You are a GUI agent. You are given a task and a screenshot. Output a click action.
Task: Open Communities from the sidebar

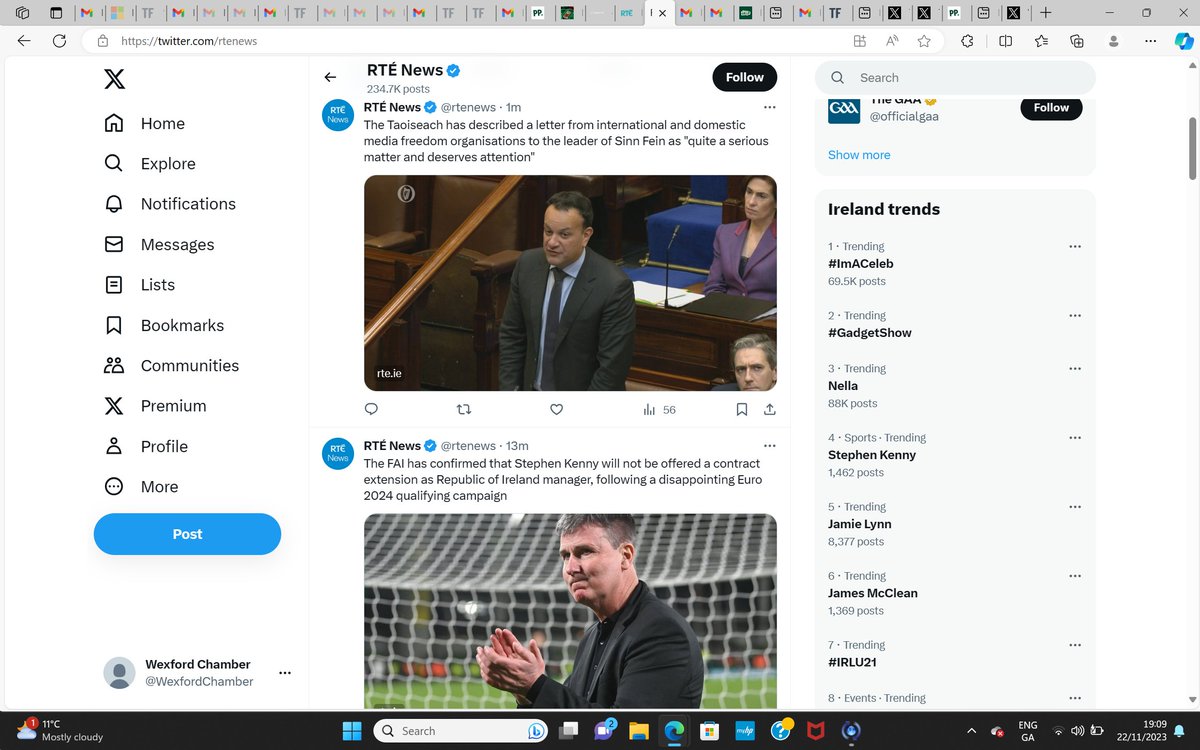(172, 366)
